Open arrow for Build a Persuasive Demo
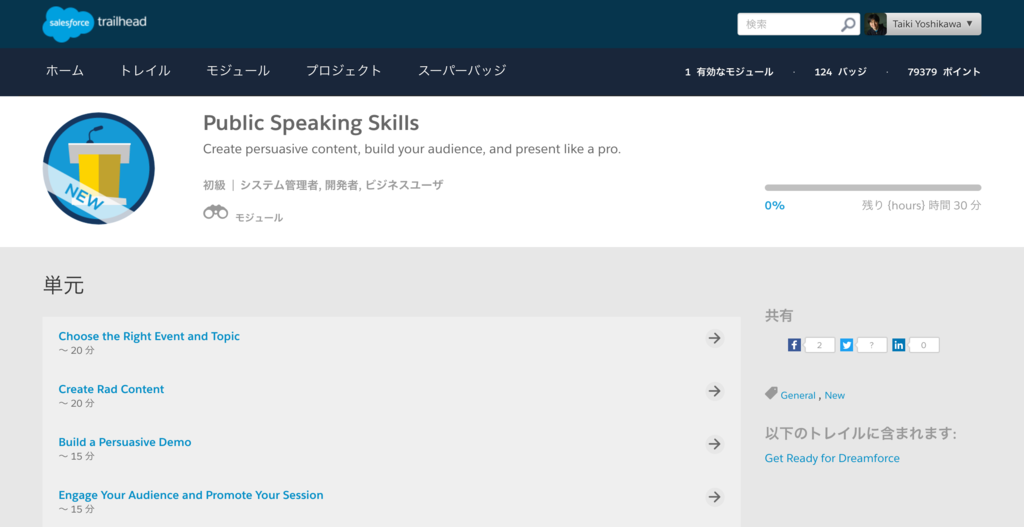 tap(715, 444)
